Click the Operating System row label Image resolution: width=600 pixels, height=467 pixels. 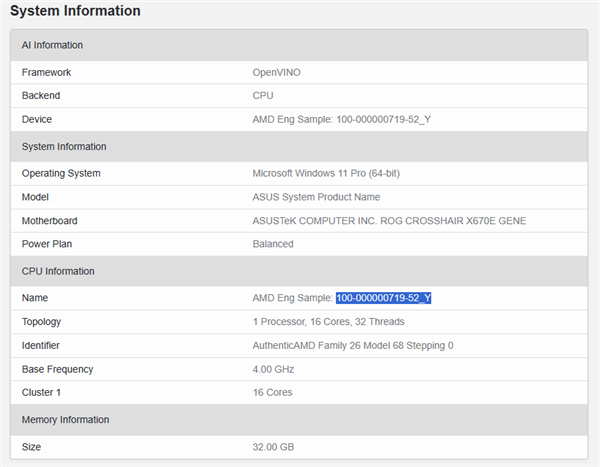(62, 173)
